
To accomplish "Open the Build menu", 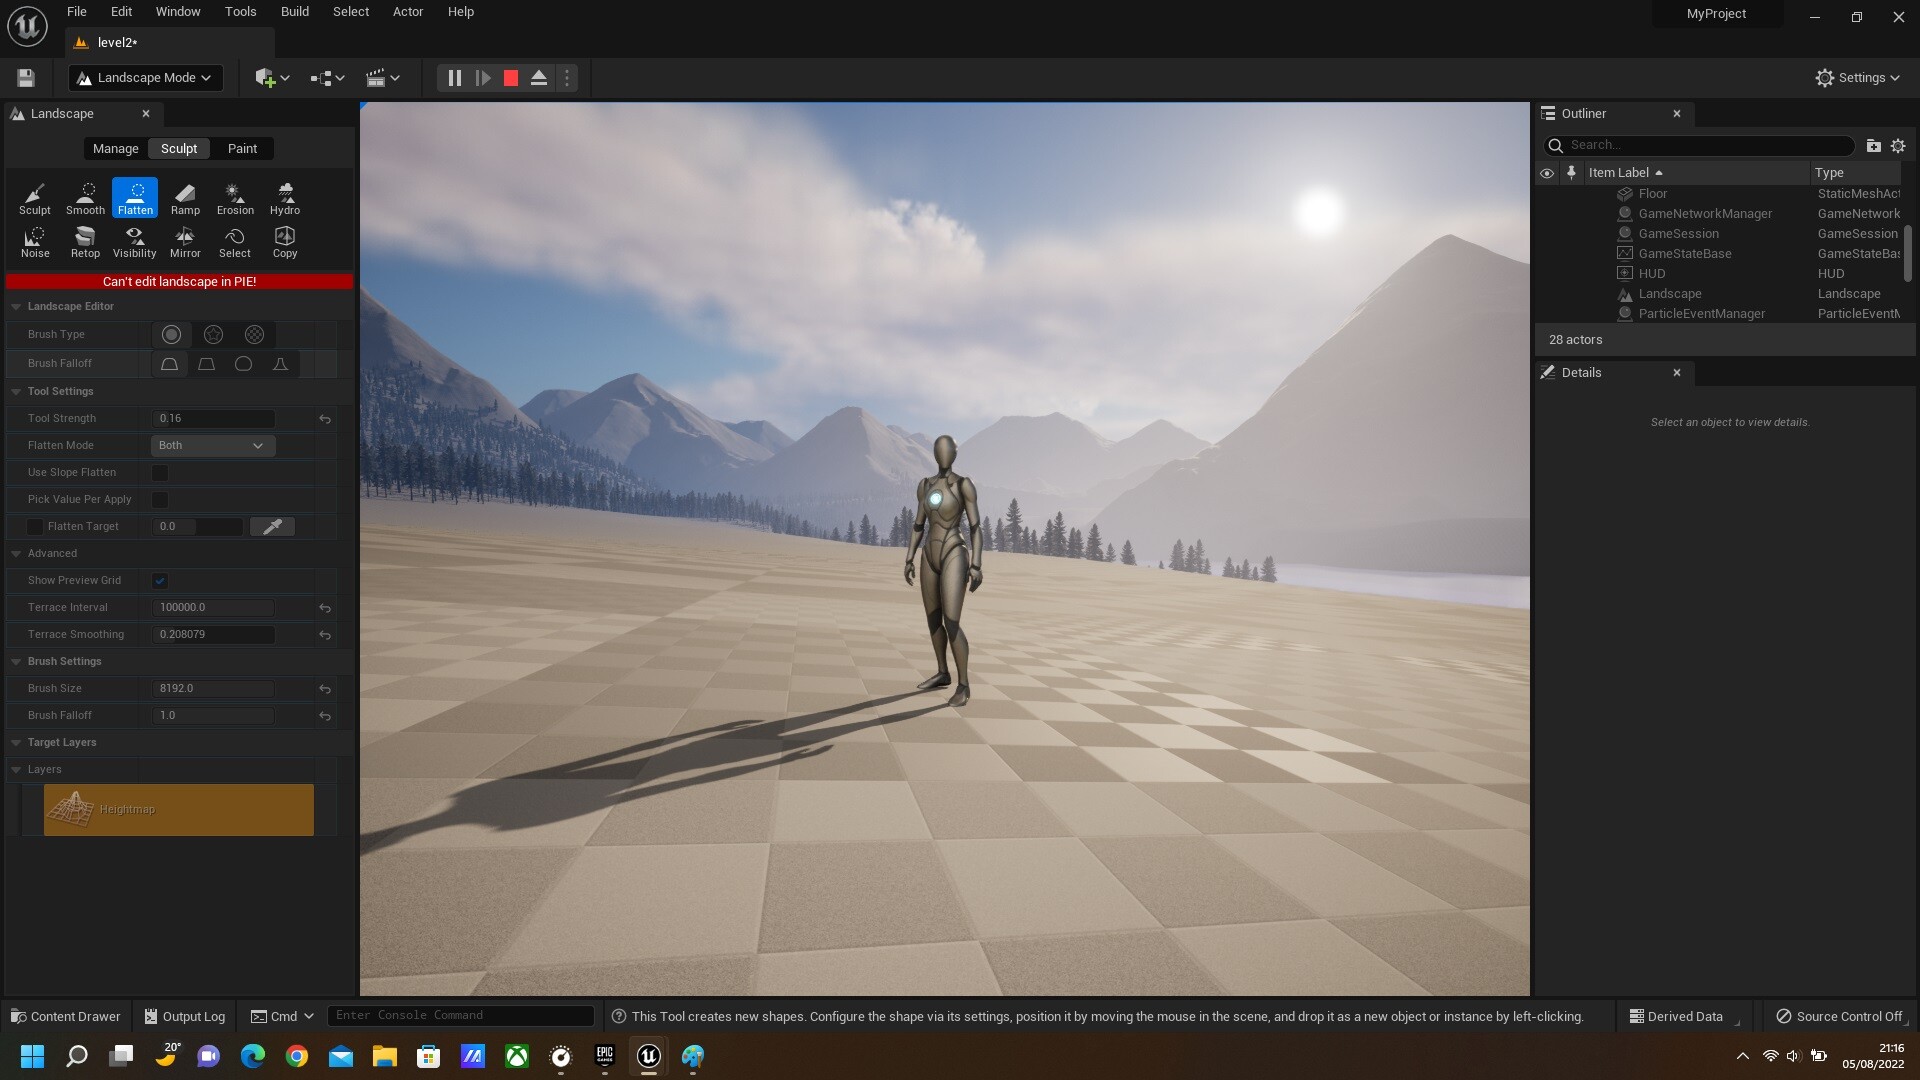I will [295, 12].
